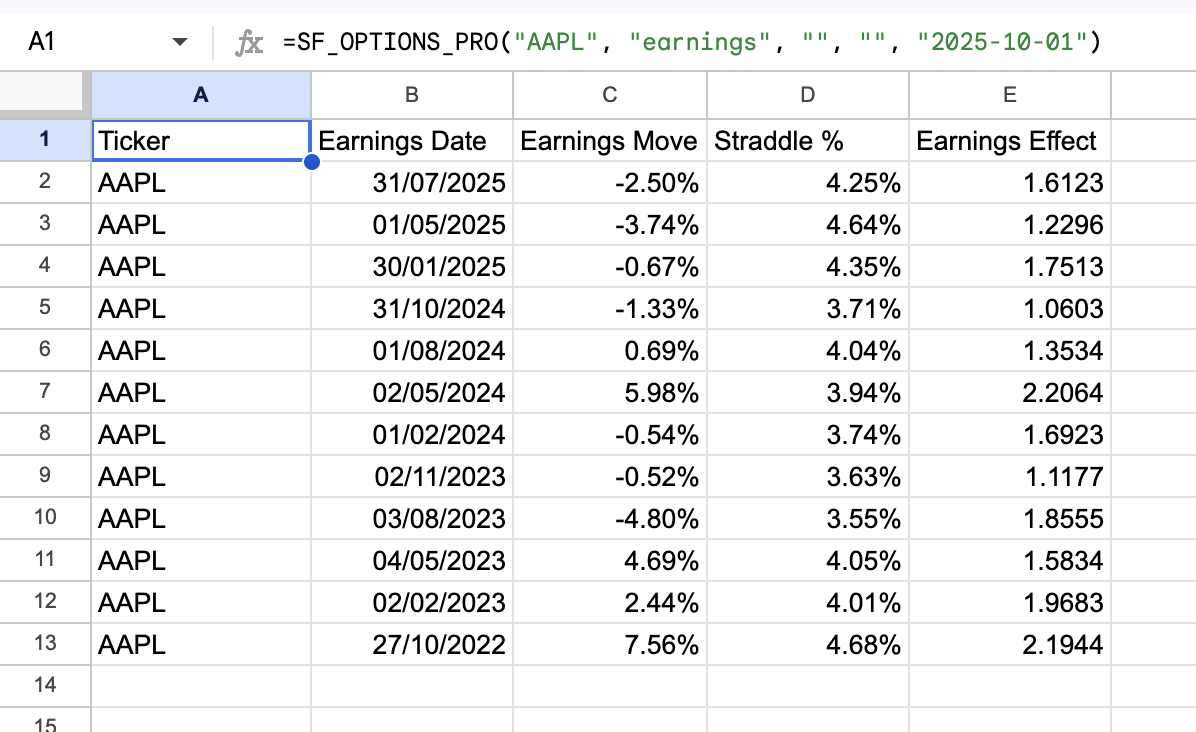Viewport: 1196px width, 732px height.
Task: Click earnings move cell 5.98%
Action: tap(610, 392)
